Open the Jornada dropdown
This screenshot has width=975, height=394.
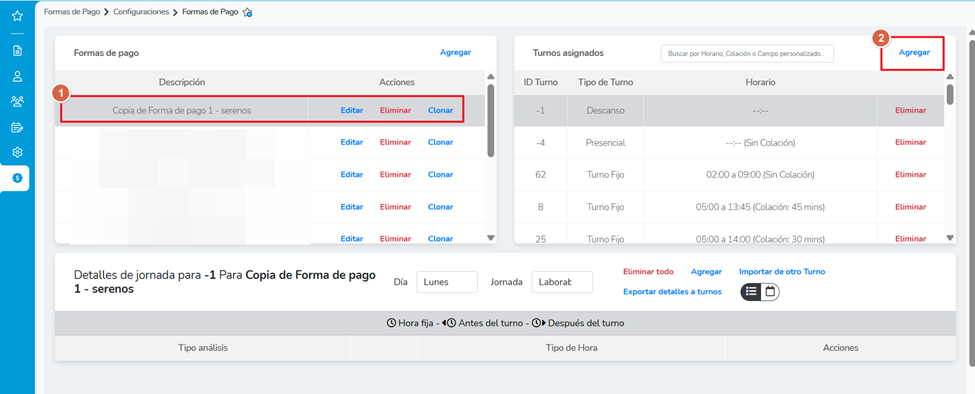562,282
